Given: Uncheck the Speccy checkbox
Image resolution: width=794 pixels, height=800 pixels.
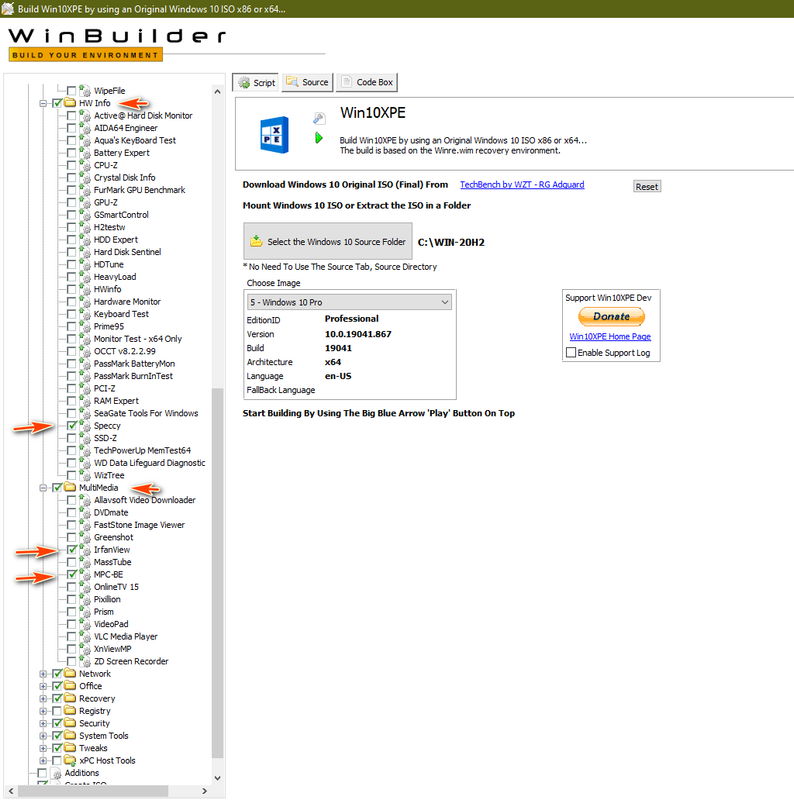Looking at the screenshot, I should pyautogui.click(x=71, y=426).
